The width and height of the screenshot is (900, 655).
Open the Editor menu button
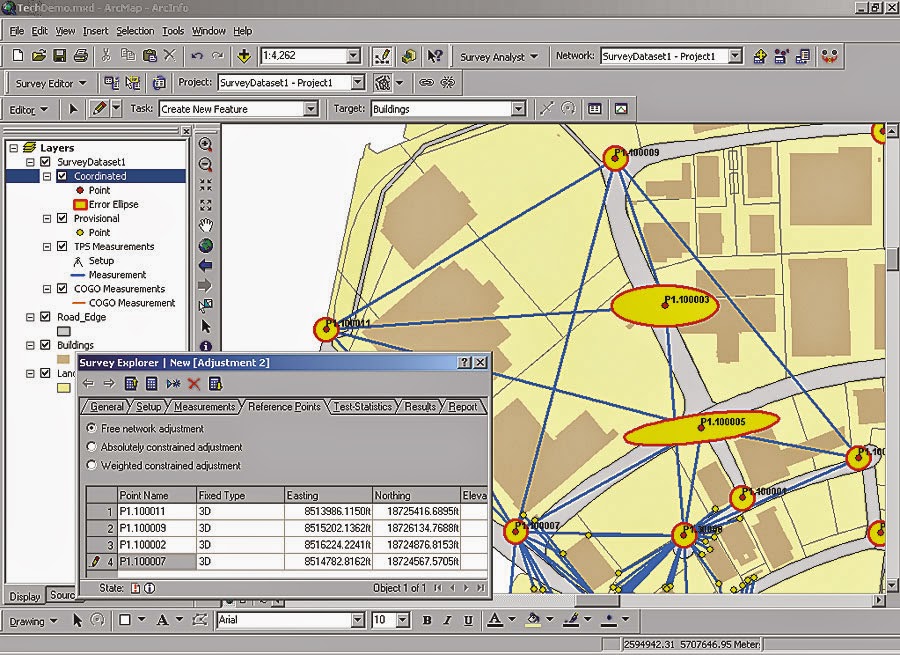pyautogui.click(x=28, y=110)
